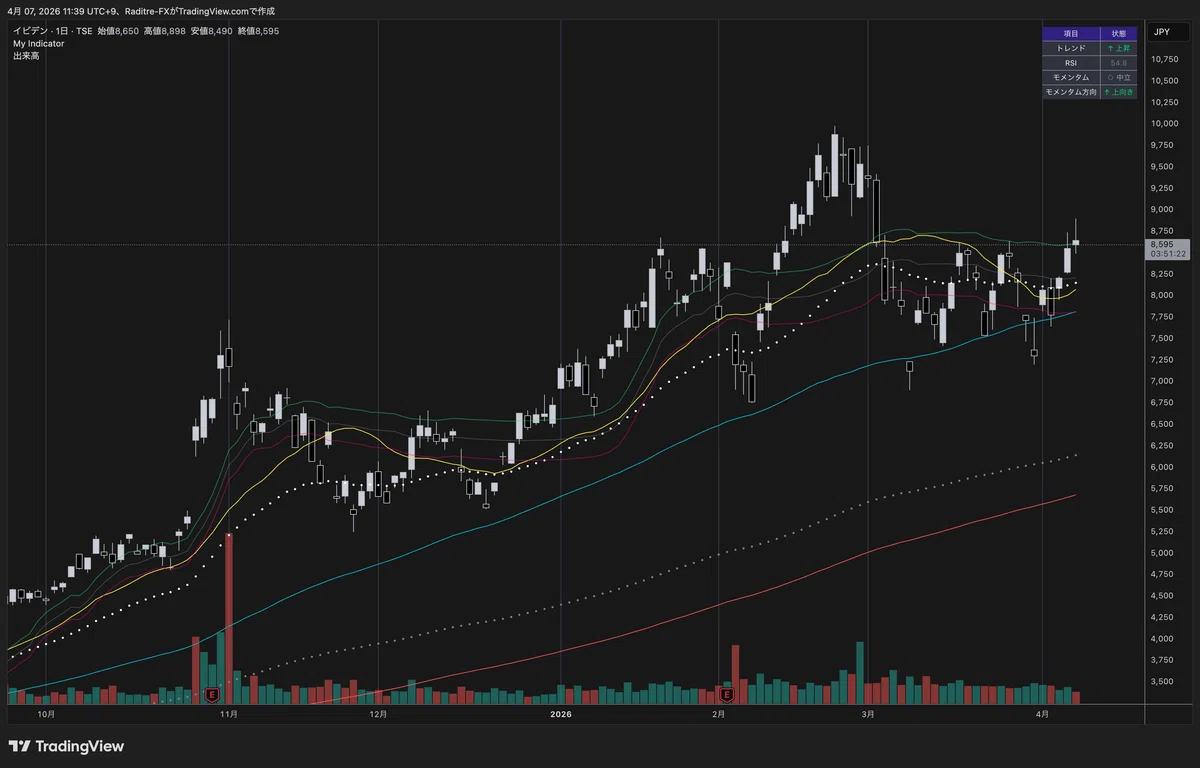Image resolution: width=1200 pixels, height=768 pixels.
Task: Click the トレンド row label
Action: (1070, 48)
